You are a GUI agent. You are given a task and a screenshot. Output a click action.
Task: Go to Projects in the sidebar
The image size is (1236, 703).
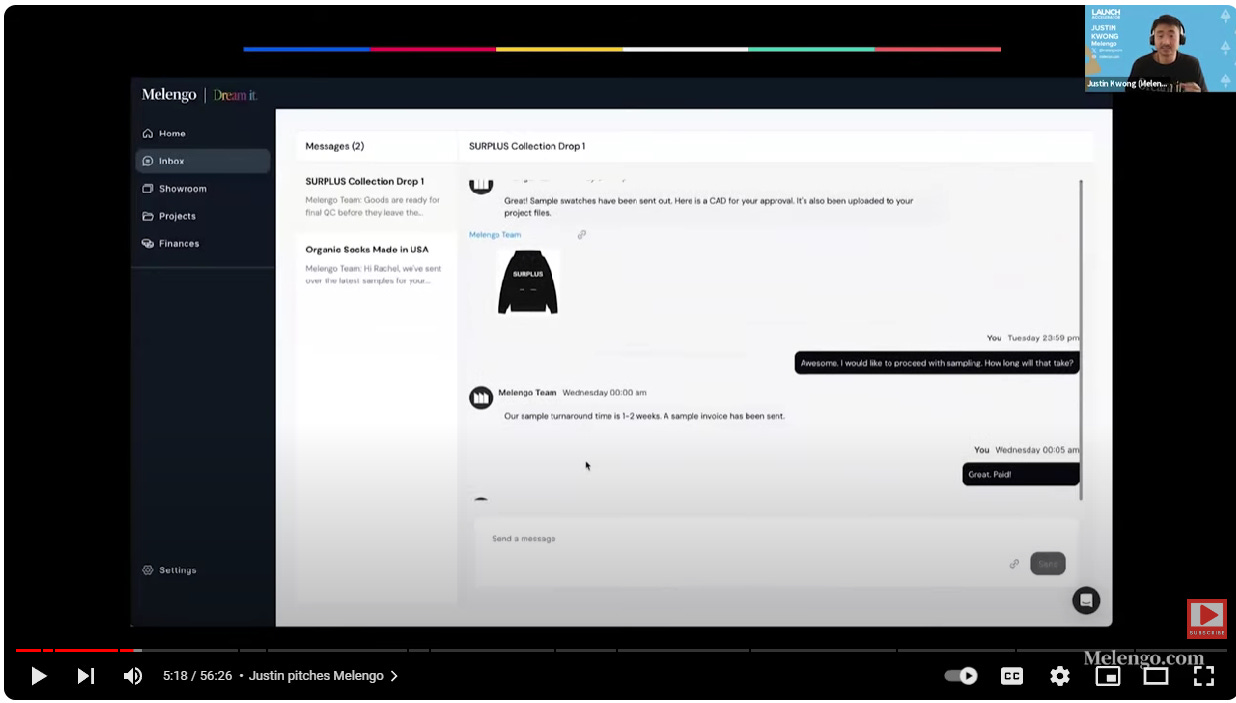click(202, 216)
